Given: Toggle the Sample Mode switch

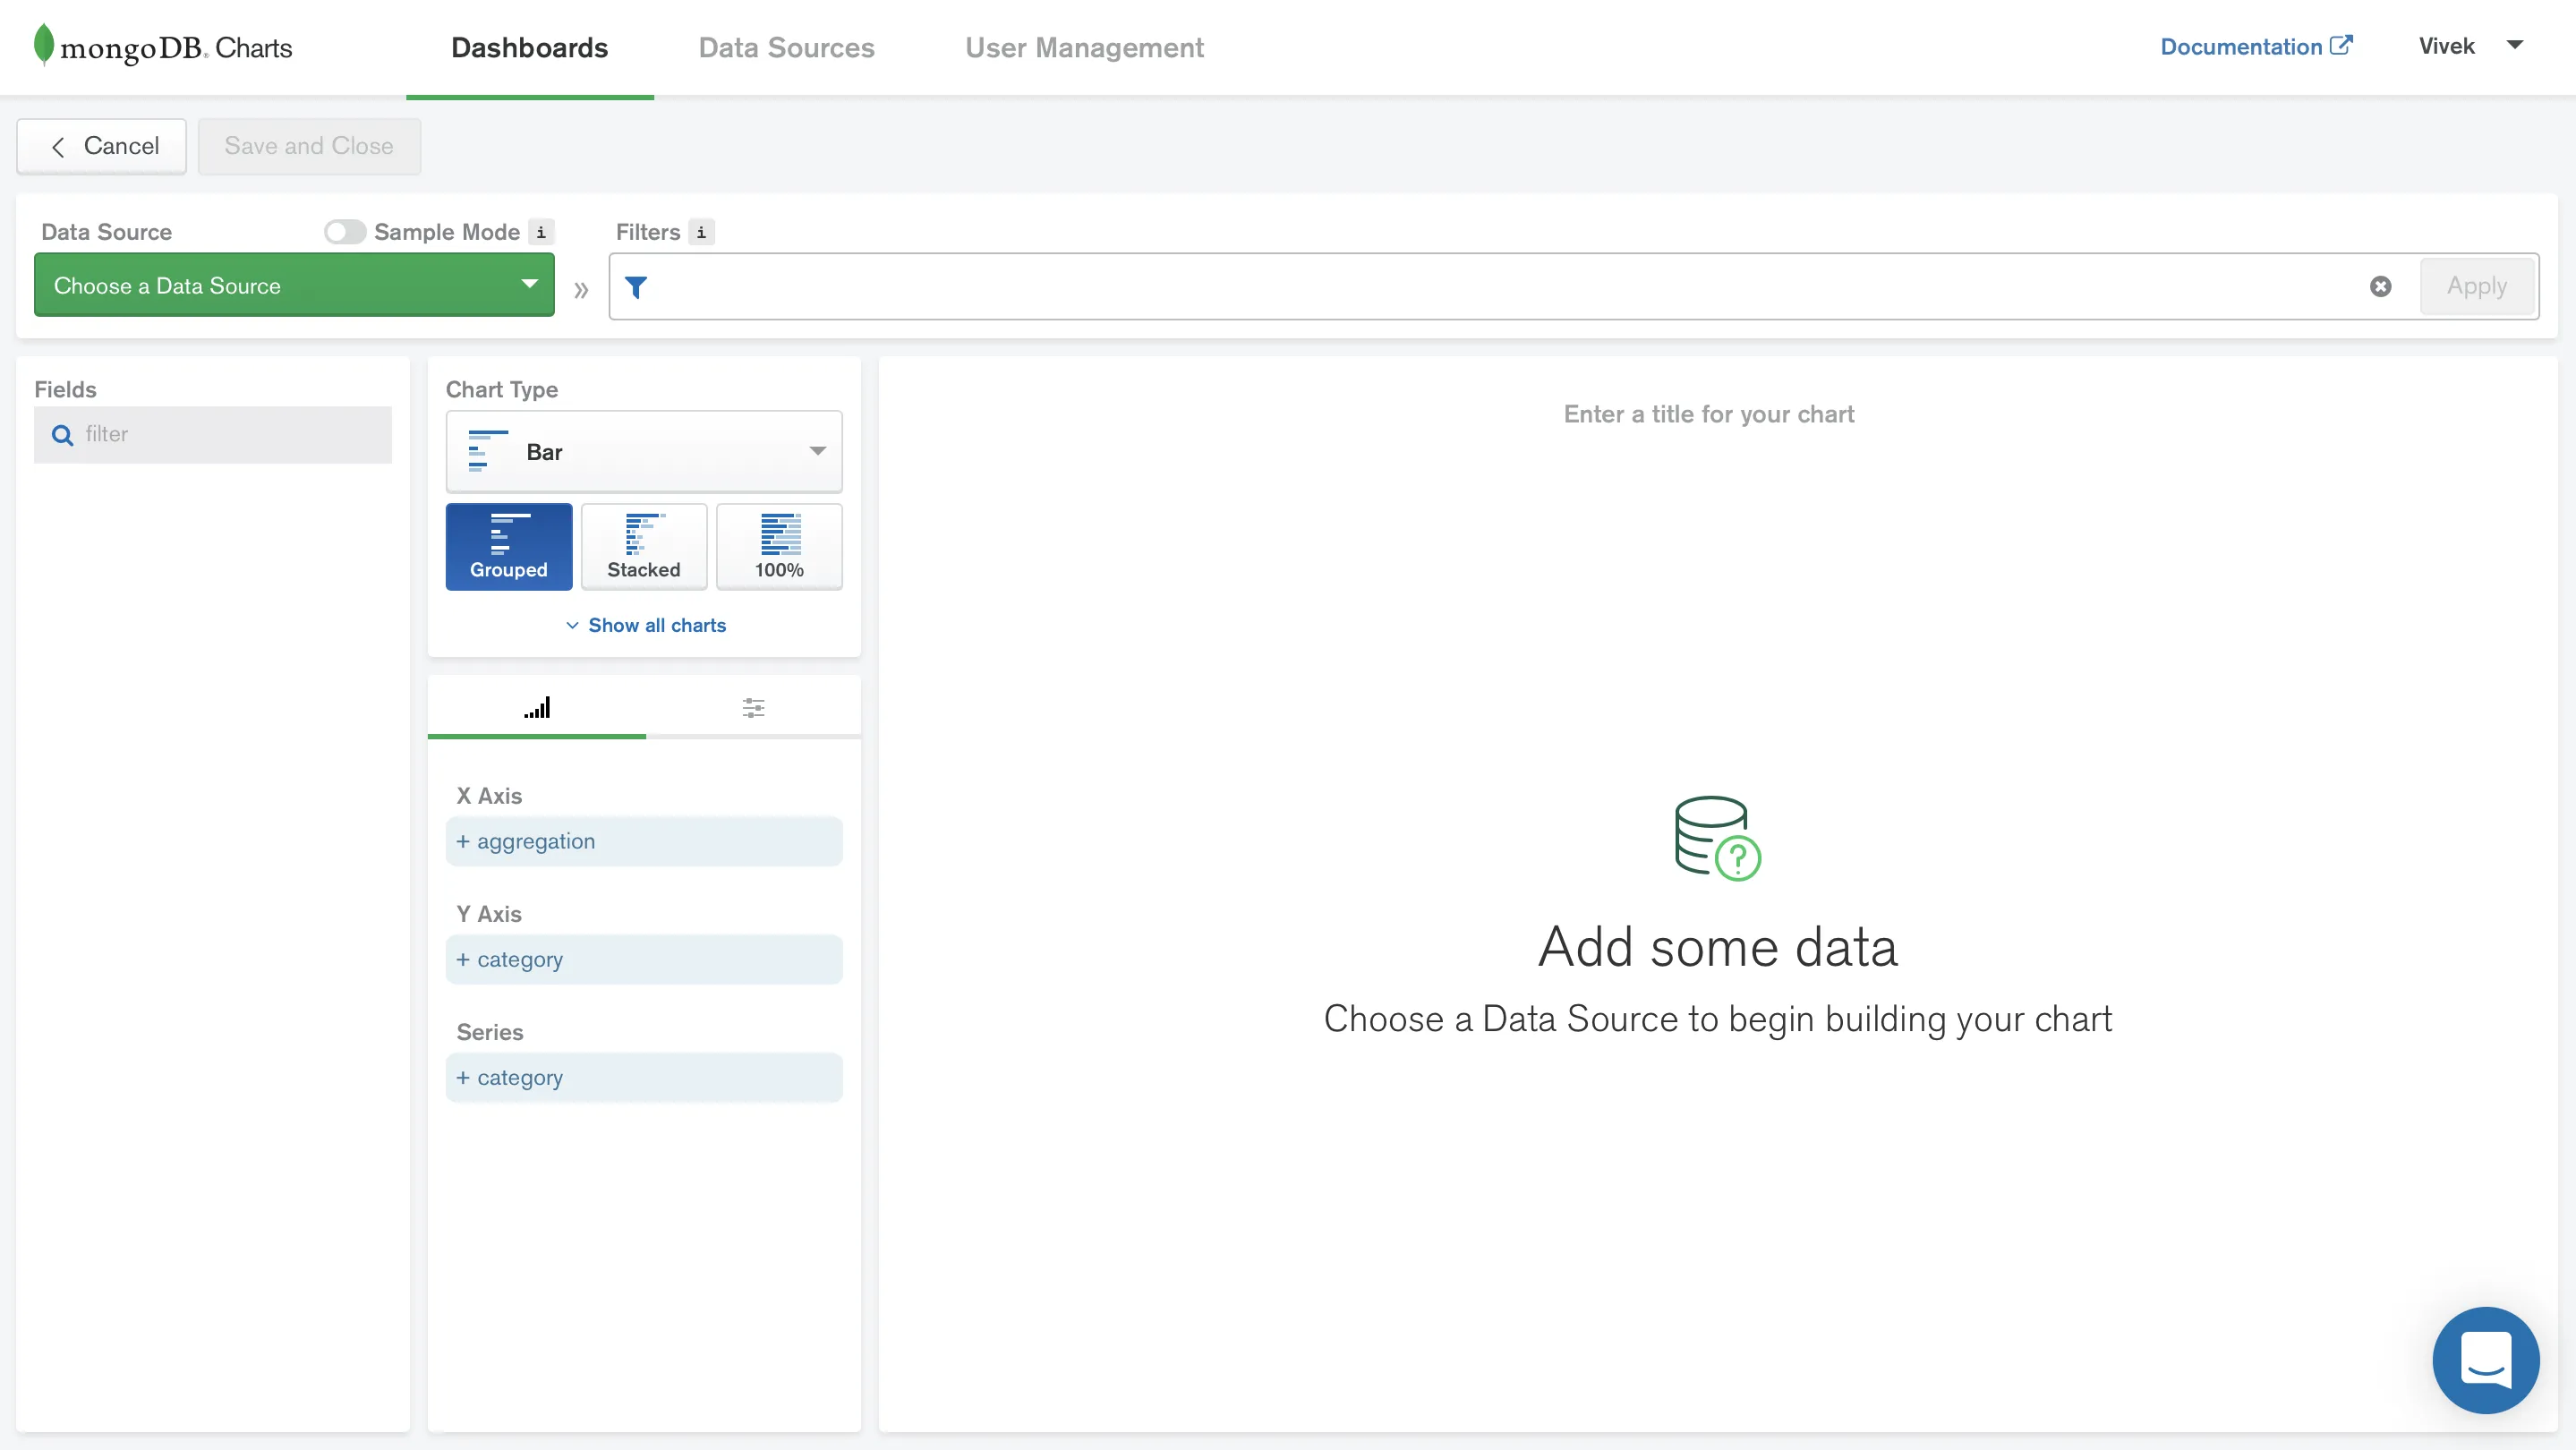Looking at the screenshot, I should [x=344, y=232].
